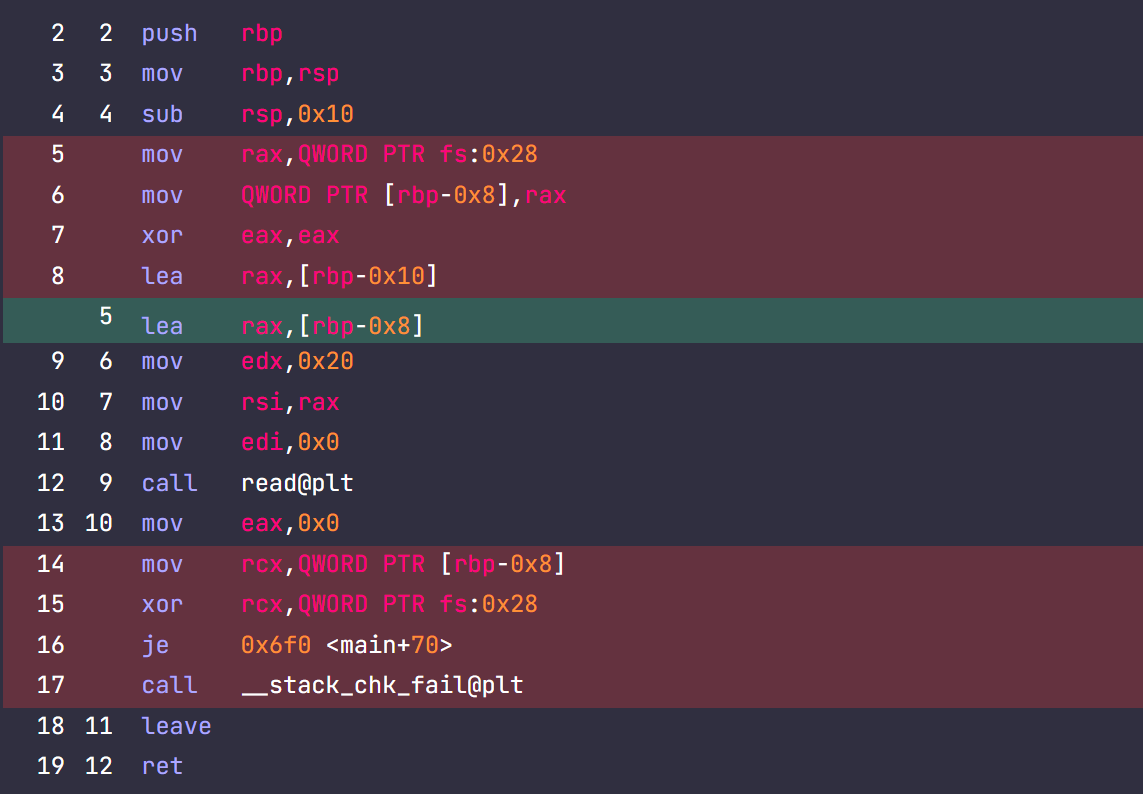The height and width of the screenshot is (794, 1143).
Task: Click the __stack_chk_fail@plt symbol
Action: coord(382,685)
